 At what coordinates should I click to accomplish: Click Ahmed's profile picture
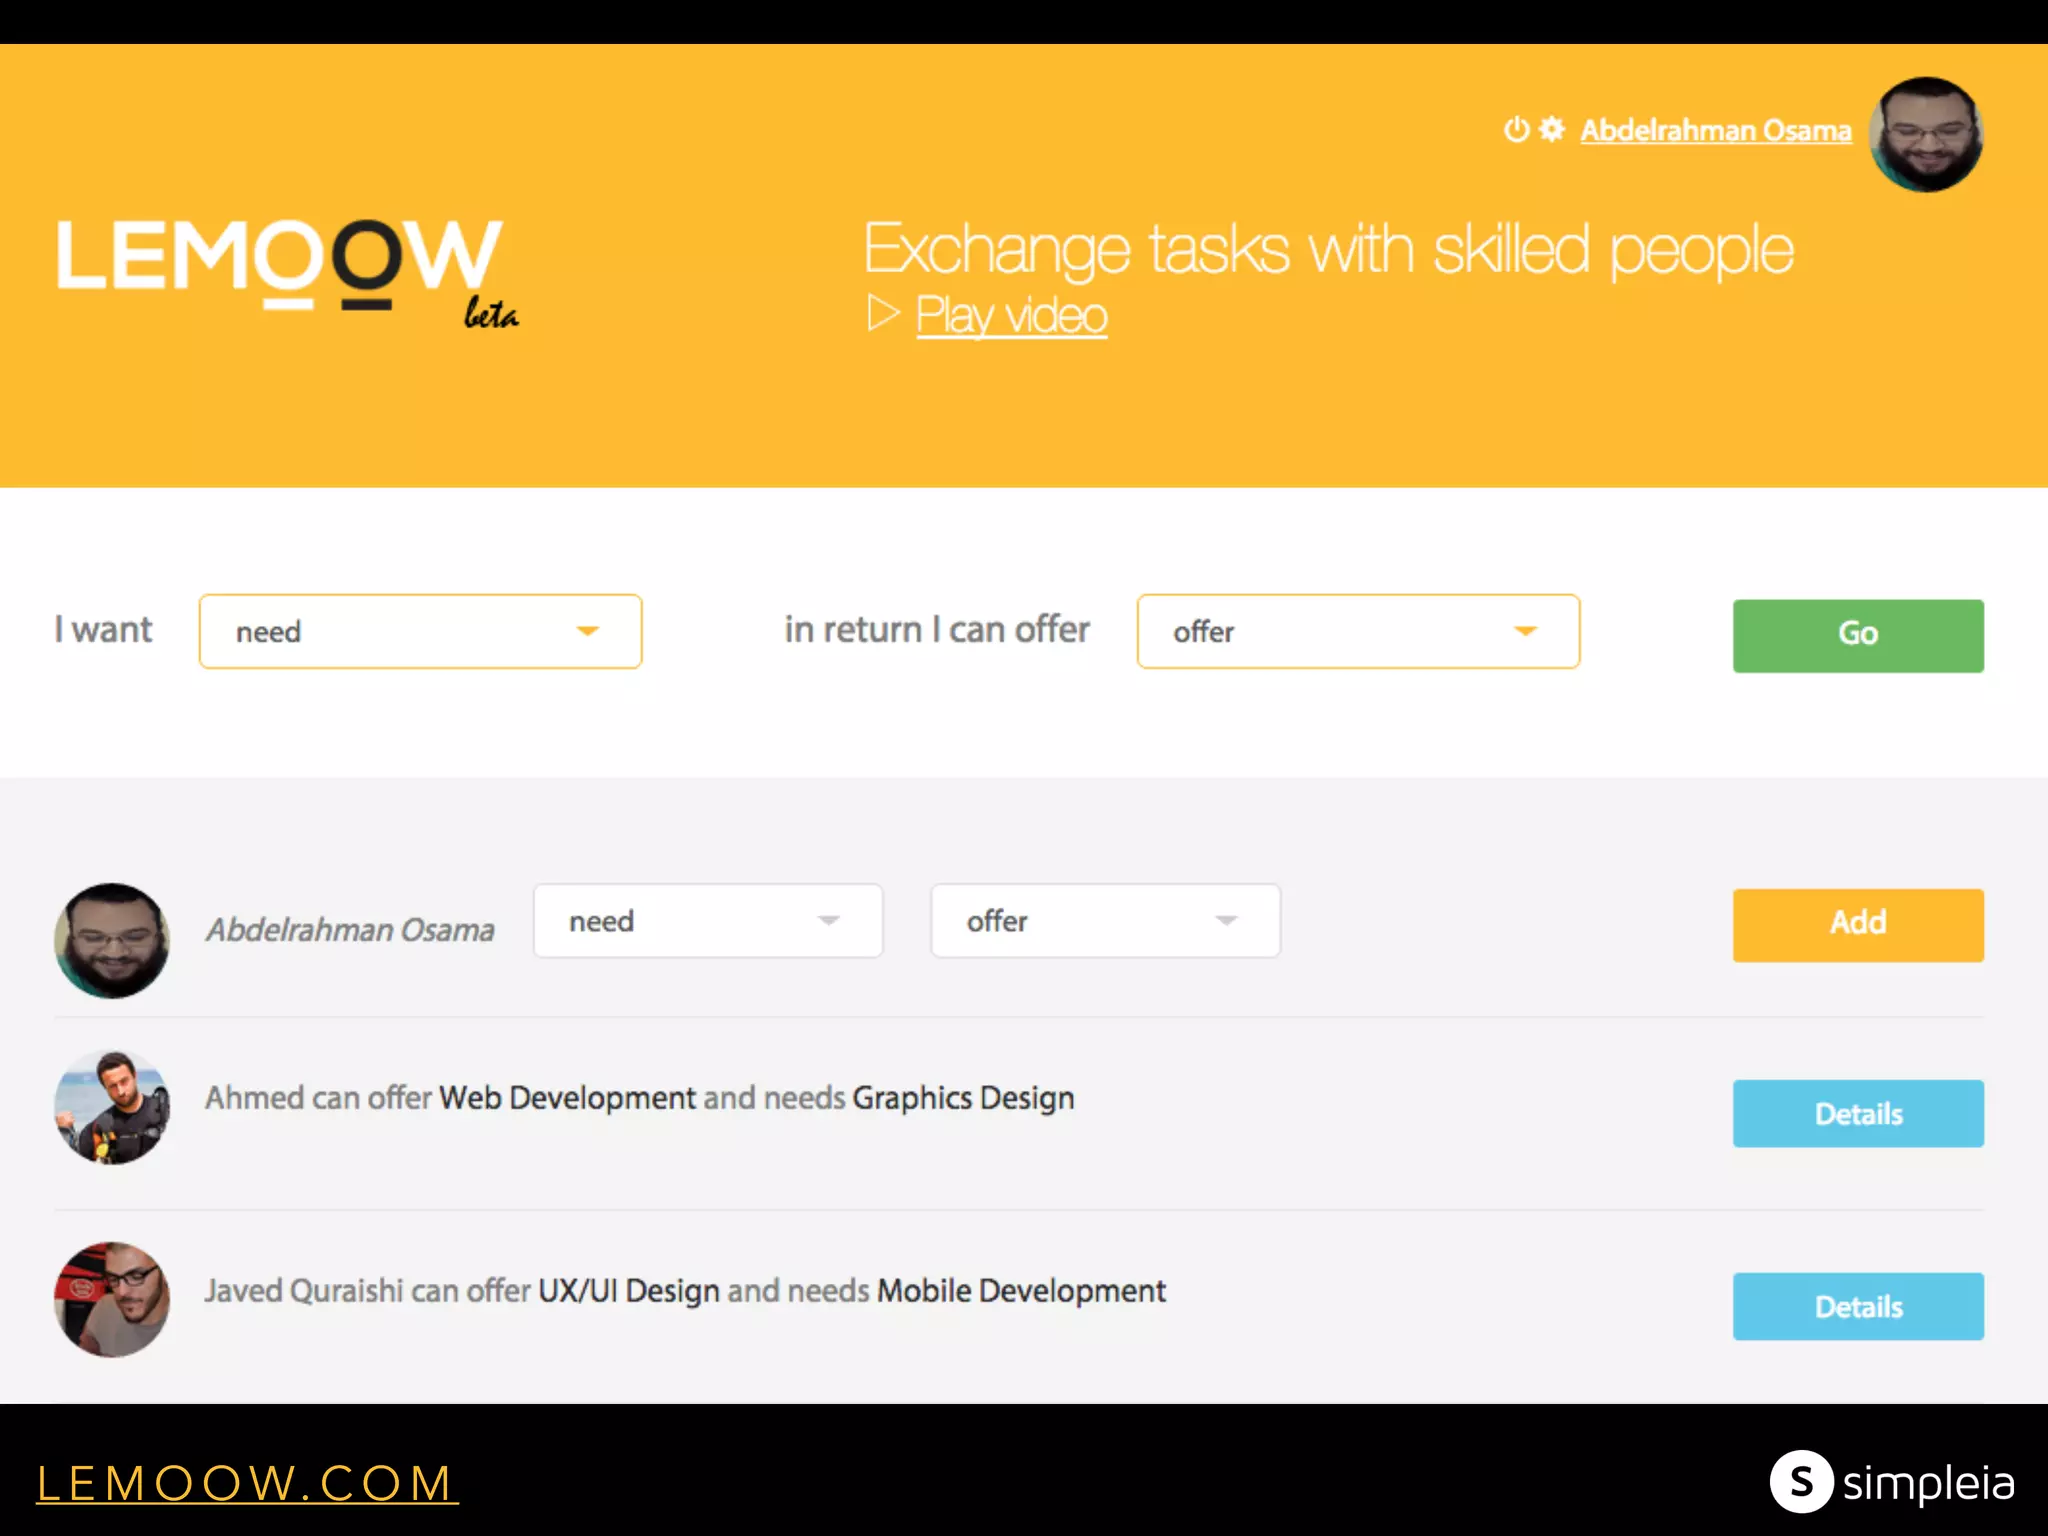(x=112, y=1107)
